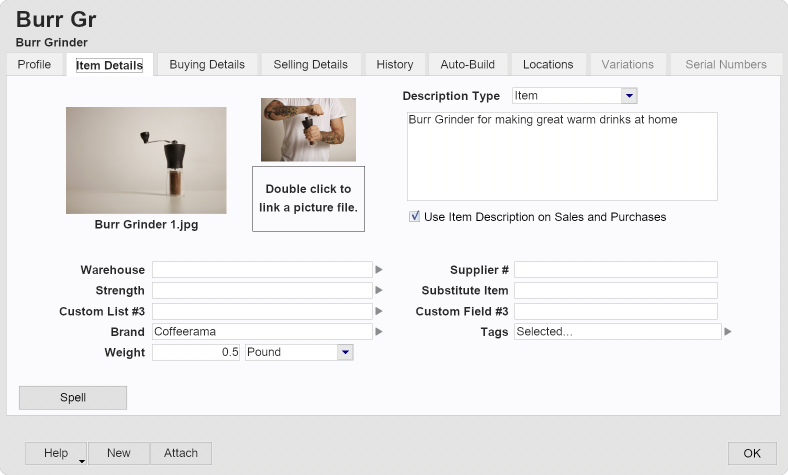Toggle Use Item Description on Sales and Purchases
788x475 pixels.
[414, 217]
